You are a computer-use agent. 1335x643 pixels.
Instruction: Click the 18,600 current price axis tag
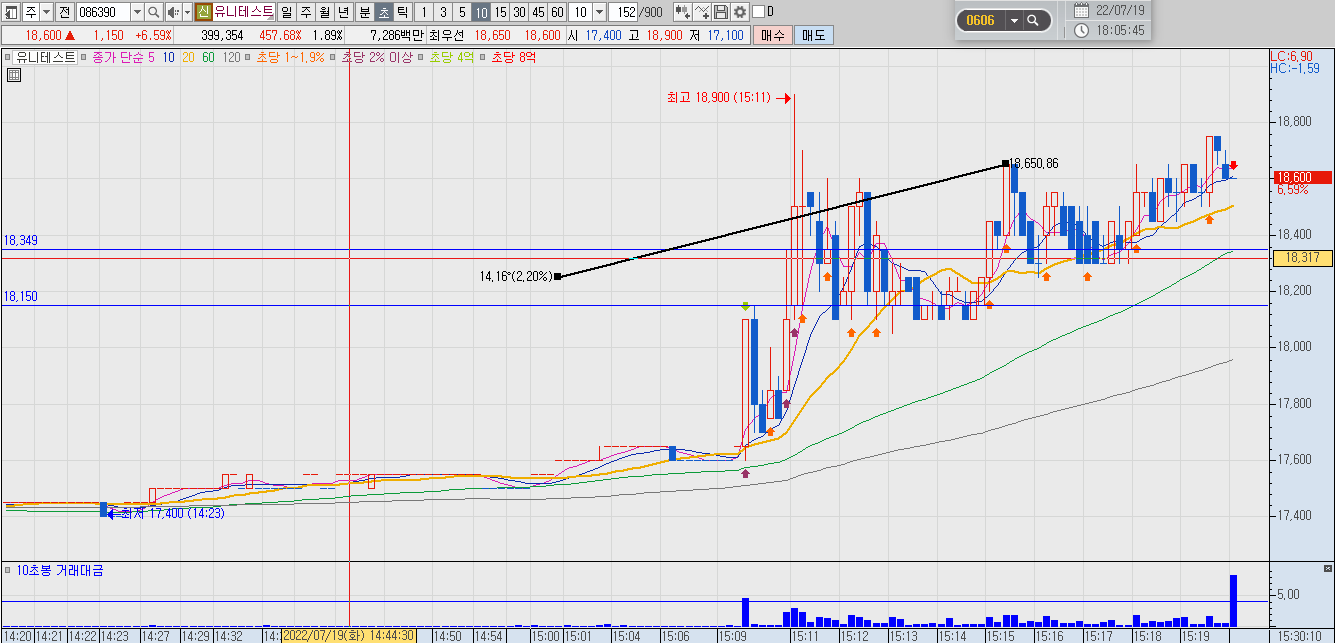point(1300,177)
